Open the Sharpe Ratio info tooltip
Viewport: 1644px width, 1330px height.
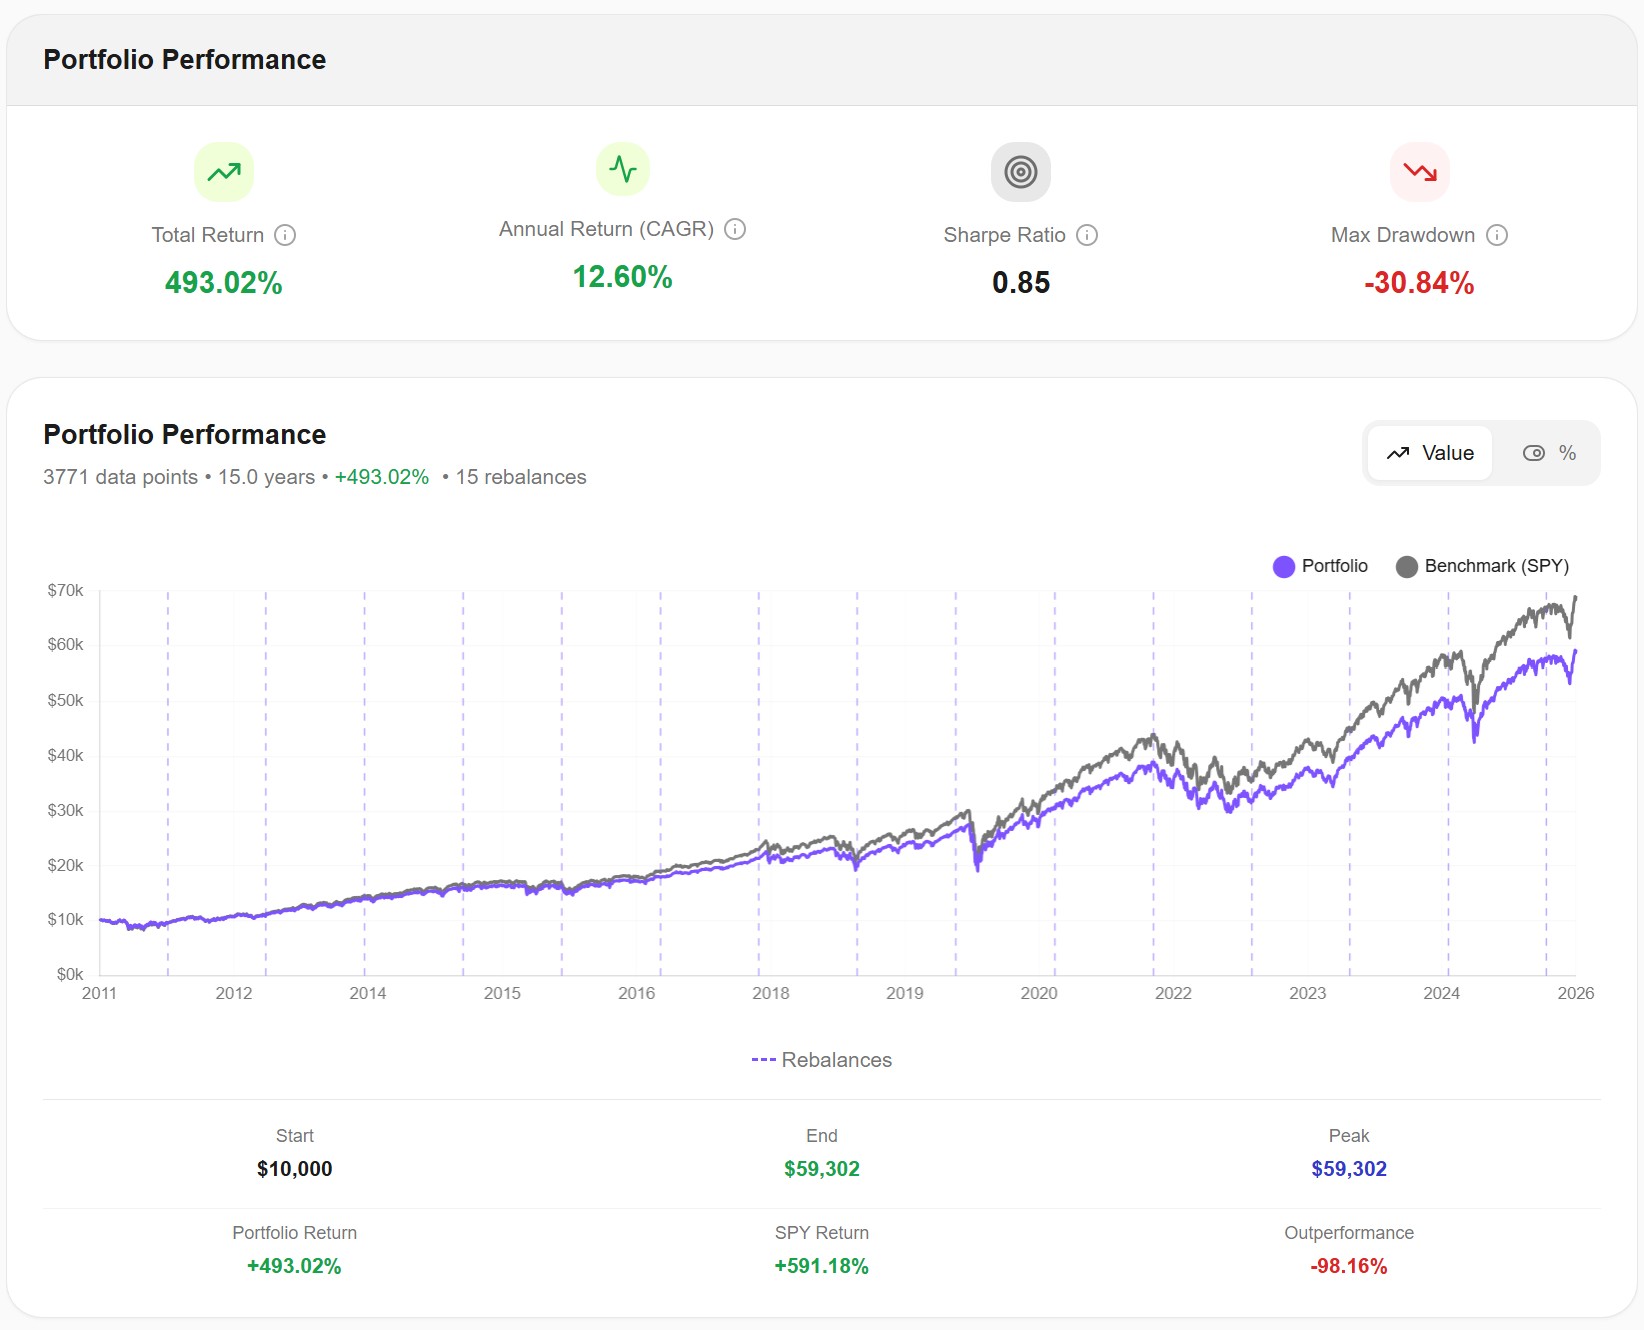[x=1088, y=235]
